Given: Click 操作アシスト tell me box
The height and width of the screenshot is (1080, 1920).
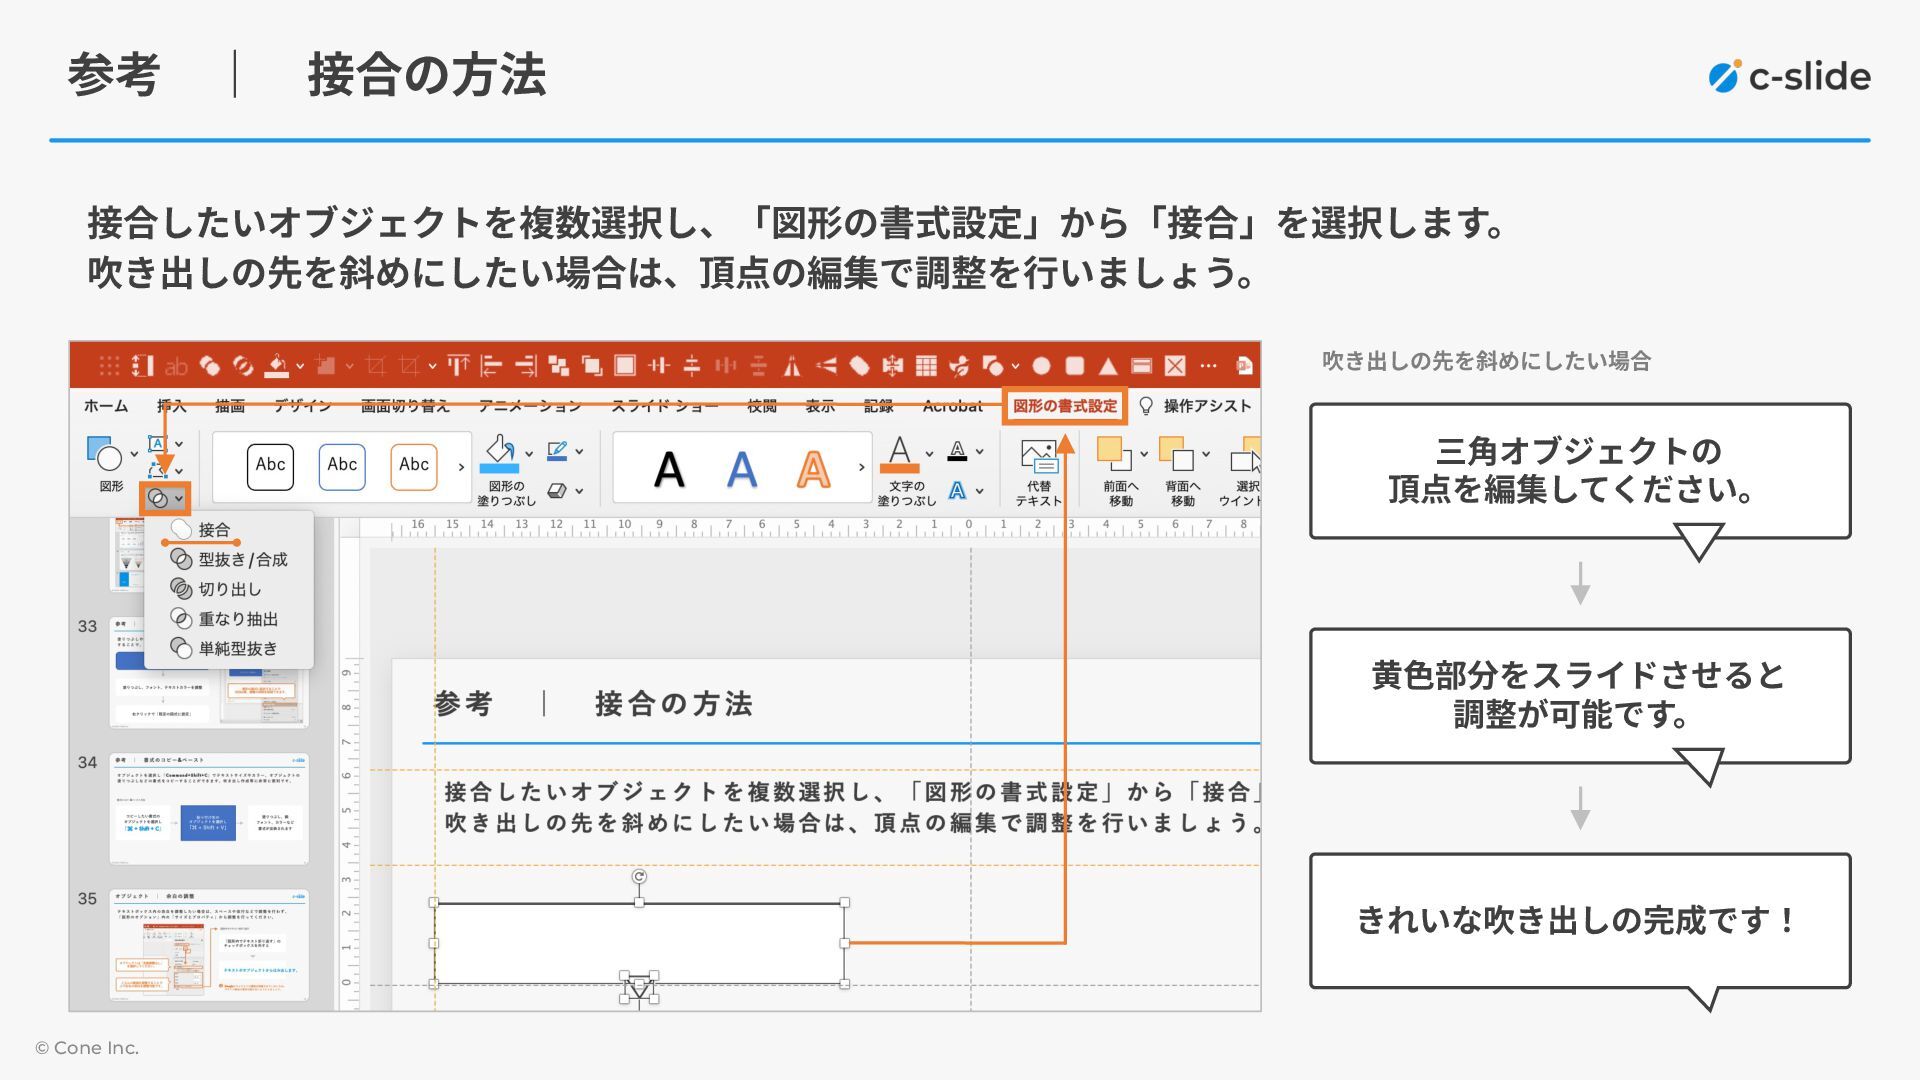Looking at the screenshot, I should click(1206, 406).
